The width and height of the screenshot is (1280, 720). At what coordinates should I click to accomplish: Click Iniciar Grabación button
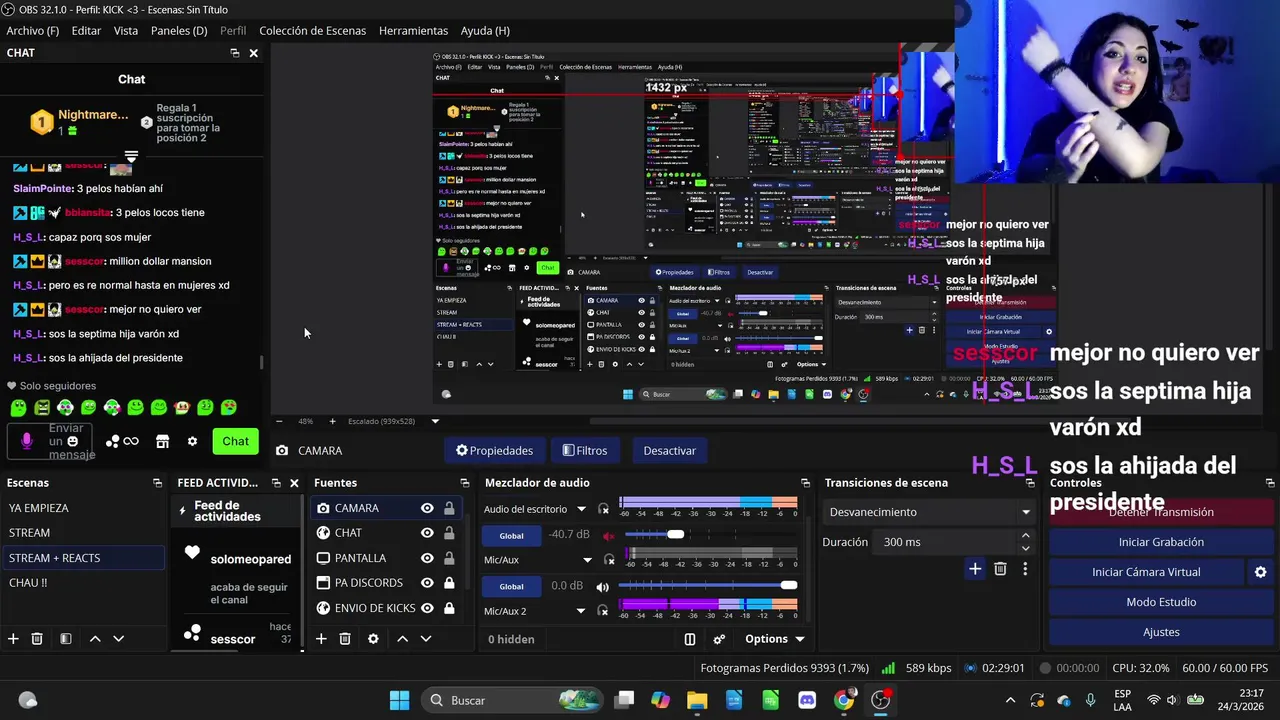pos(1161,542)
